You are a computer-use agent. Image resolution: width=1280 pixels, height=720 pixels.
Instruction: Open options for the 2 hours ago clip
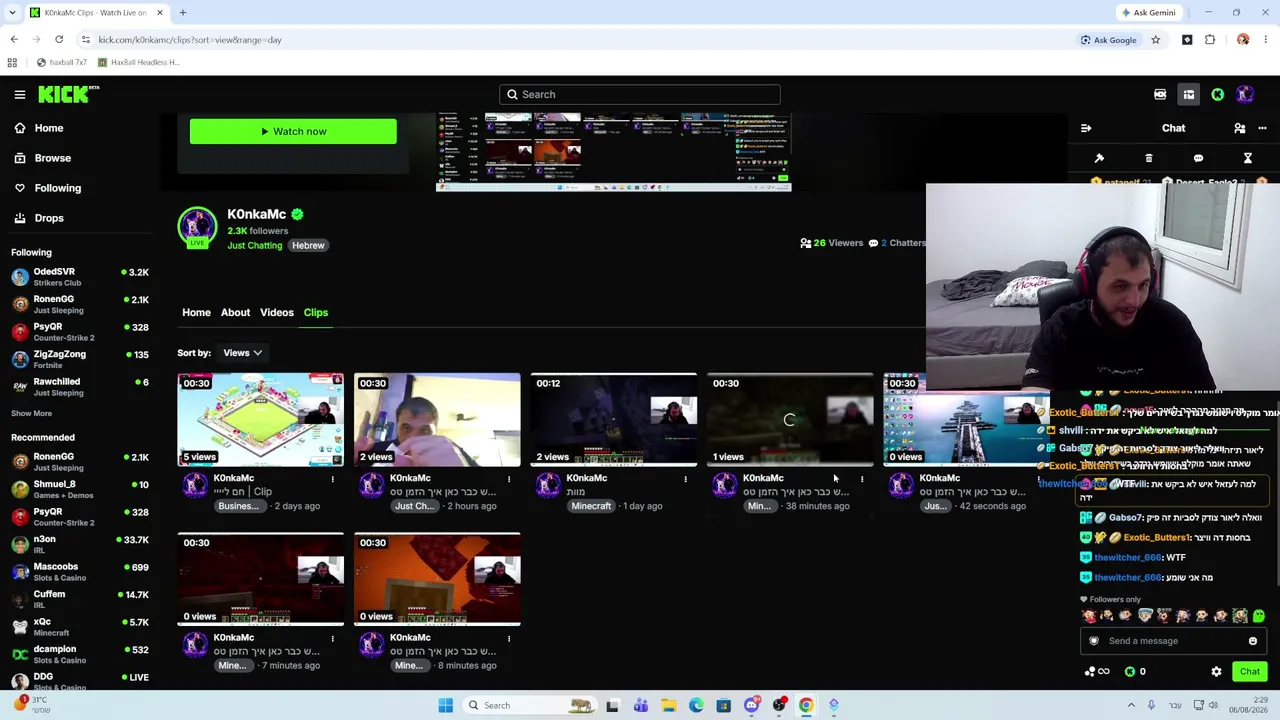click(509, 479)
